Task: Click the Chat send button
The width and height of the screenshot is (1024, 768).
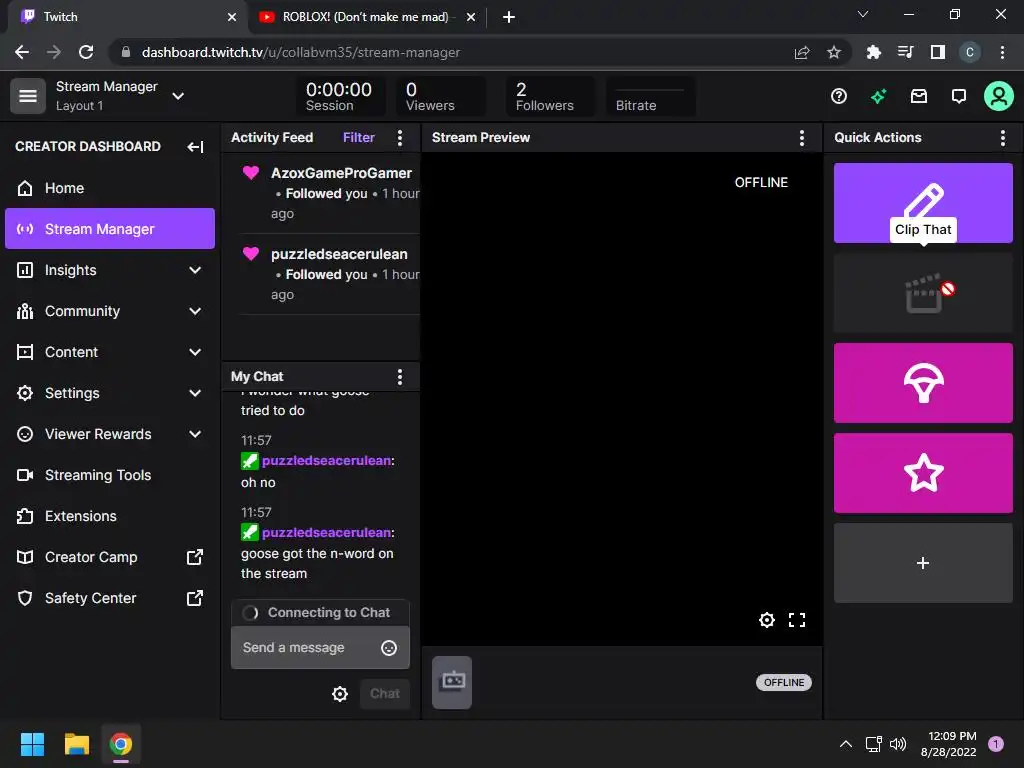Action: pos(385,694)
